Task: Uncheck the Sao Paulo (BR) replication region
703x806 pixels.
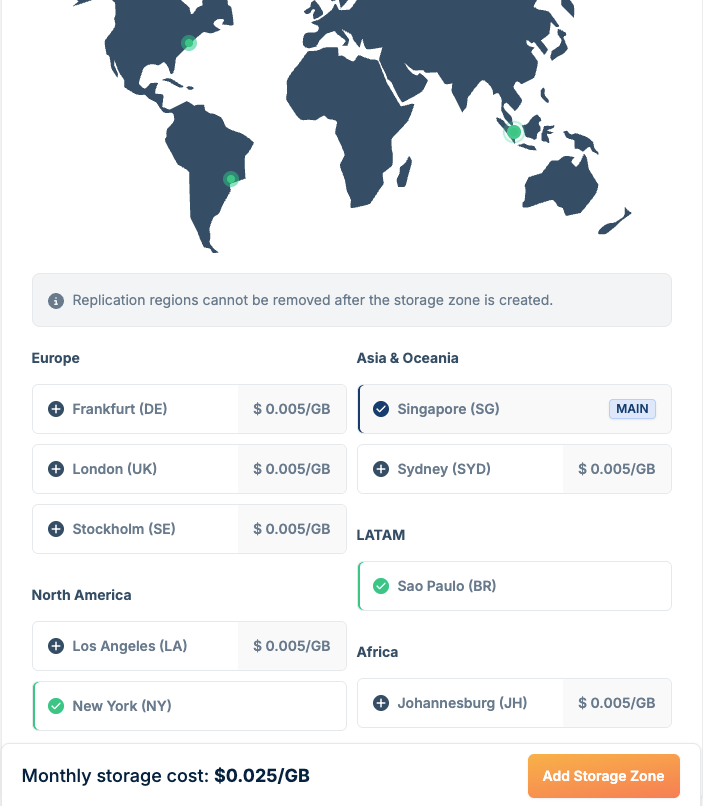Action: pos(381,586)
